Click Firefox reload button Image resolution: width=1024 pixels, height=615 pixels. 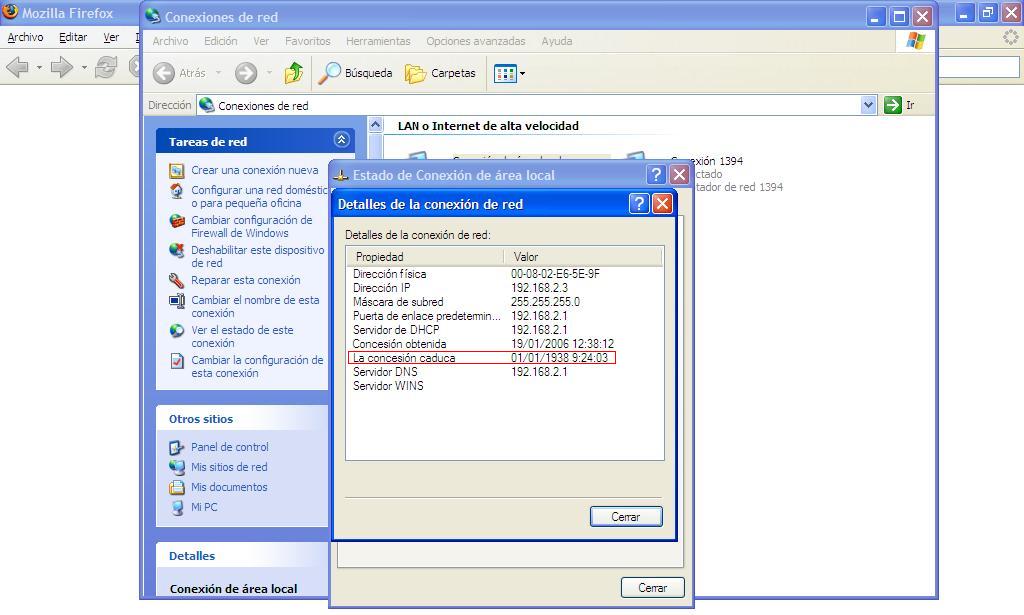106,67
